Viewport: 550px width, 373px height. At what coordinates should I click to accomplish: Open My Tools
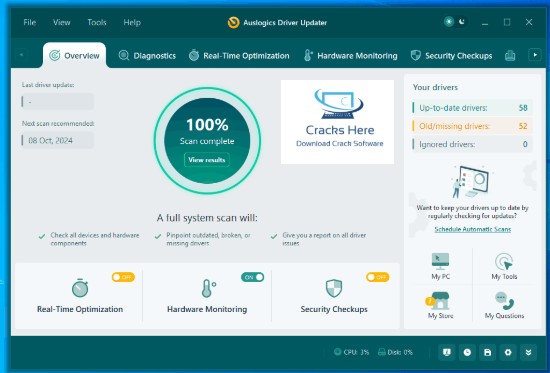pos(504,266)
